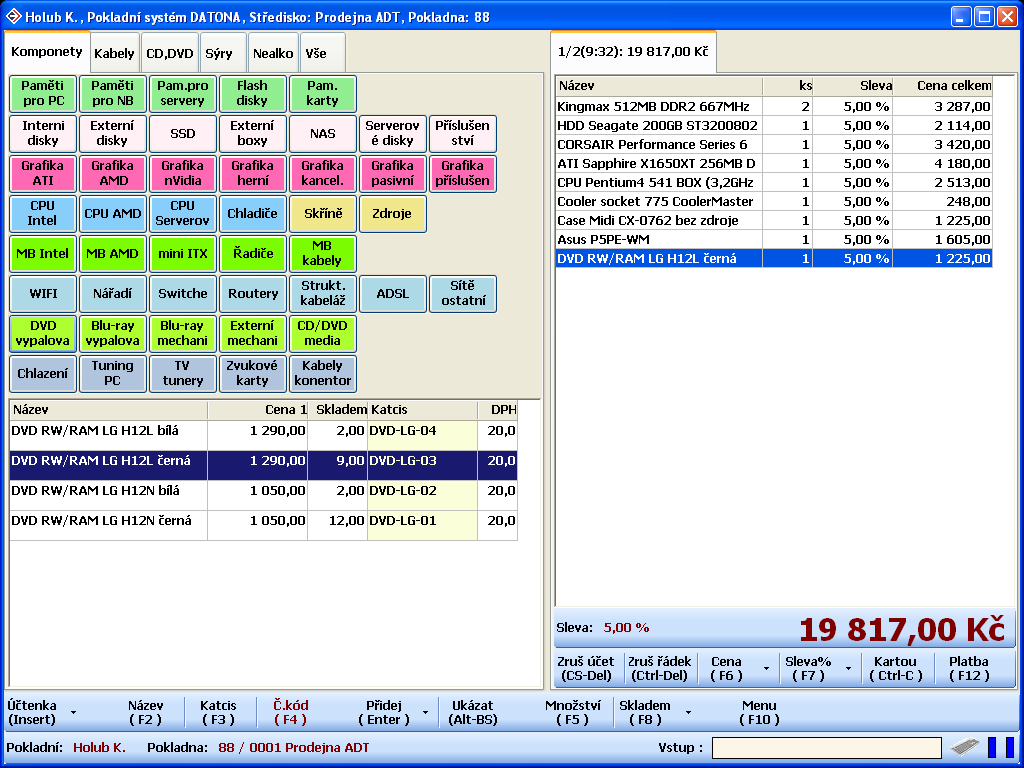Click the Název (F2) search button
The width and height of the screenshot is (1024, 768).
[145, 712]
